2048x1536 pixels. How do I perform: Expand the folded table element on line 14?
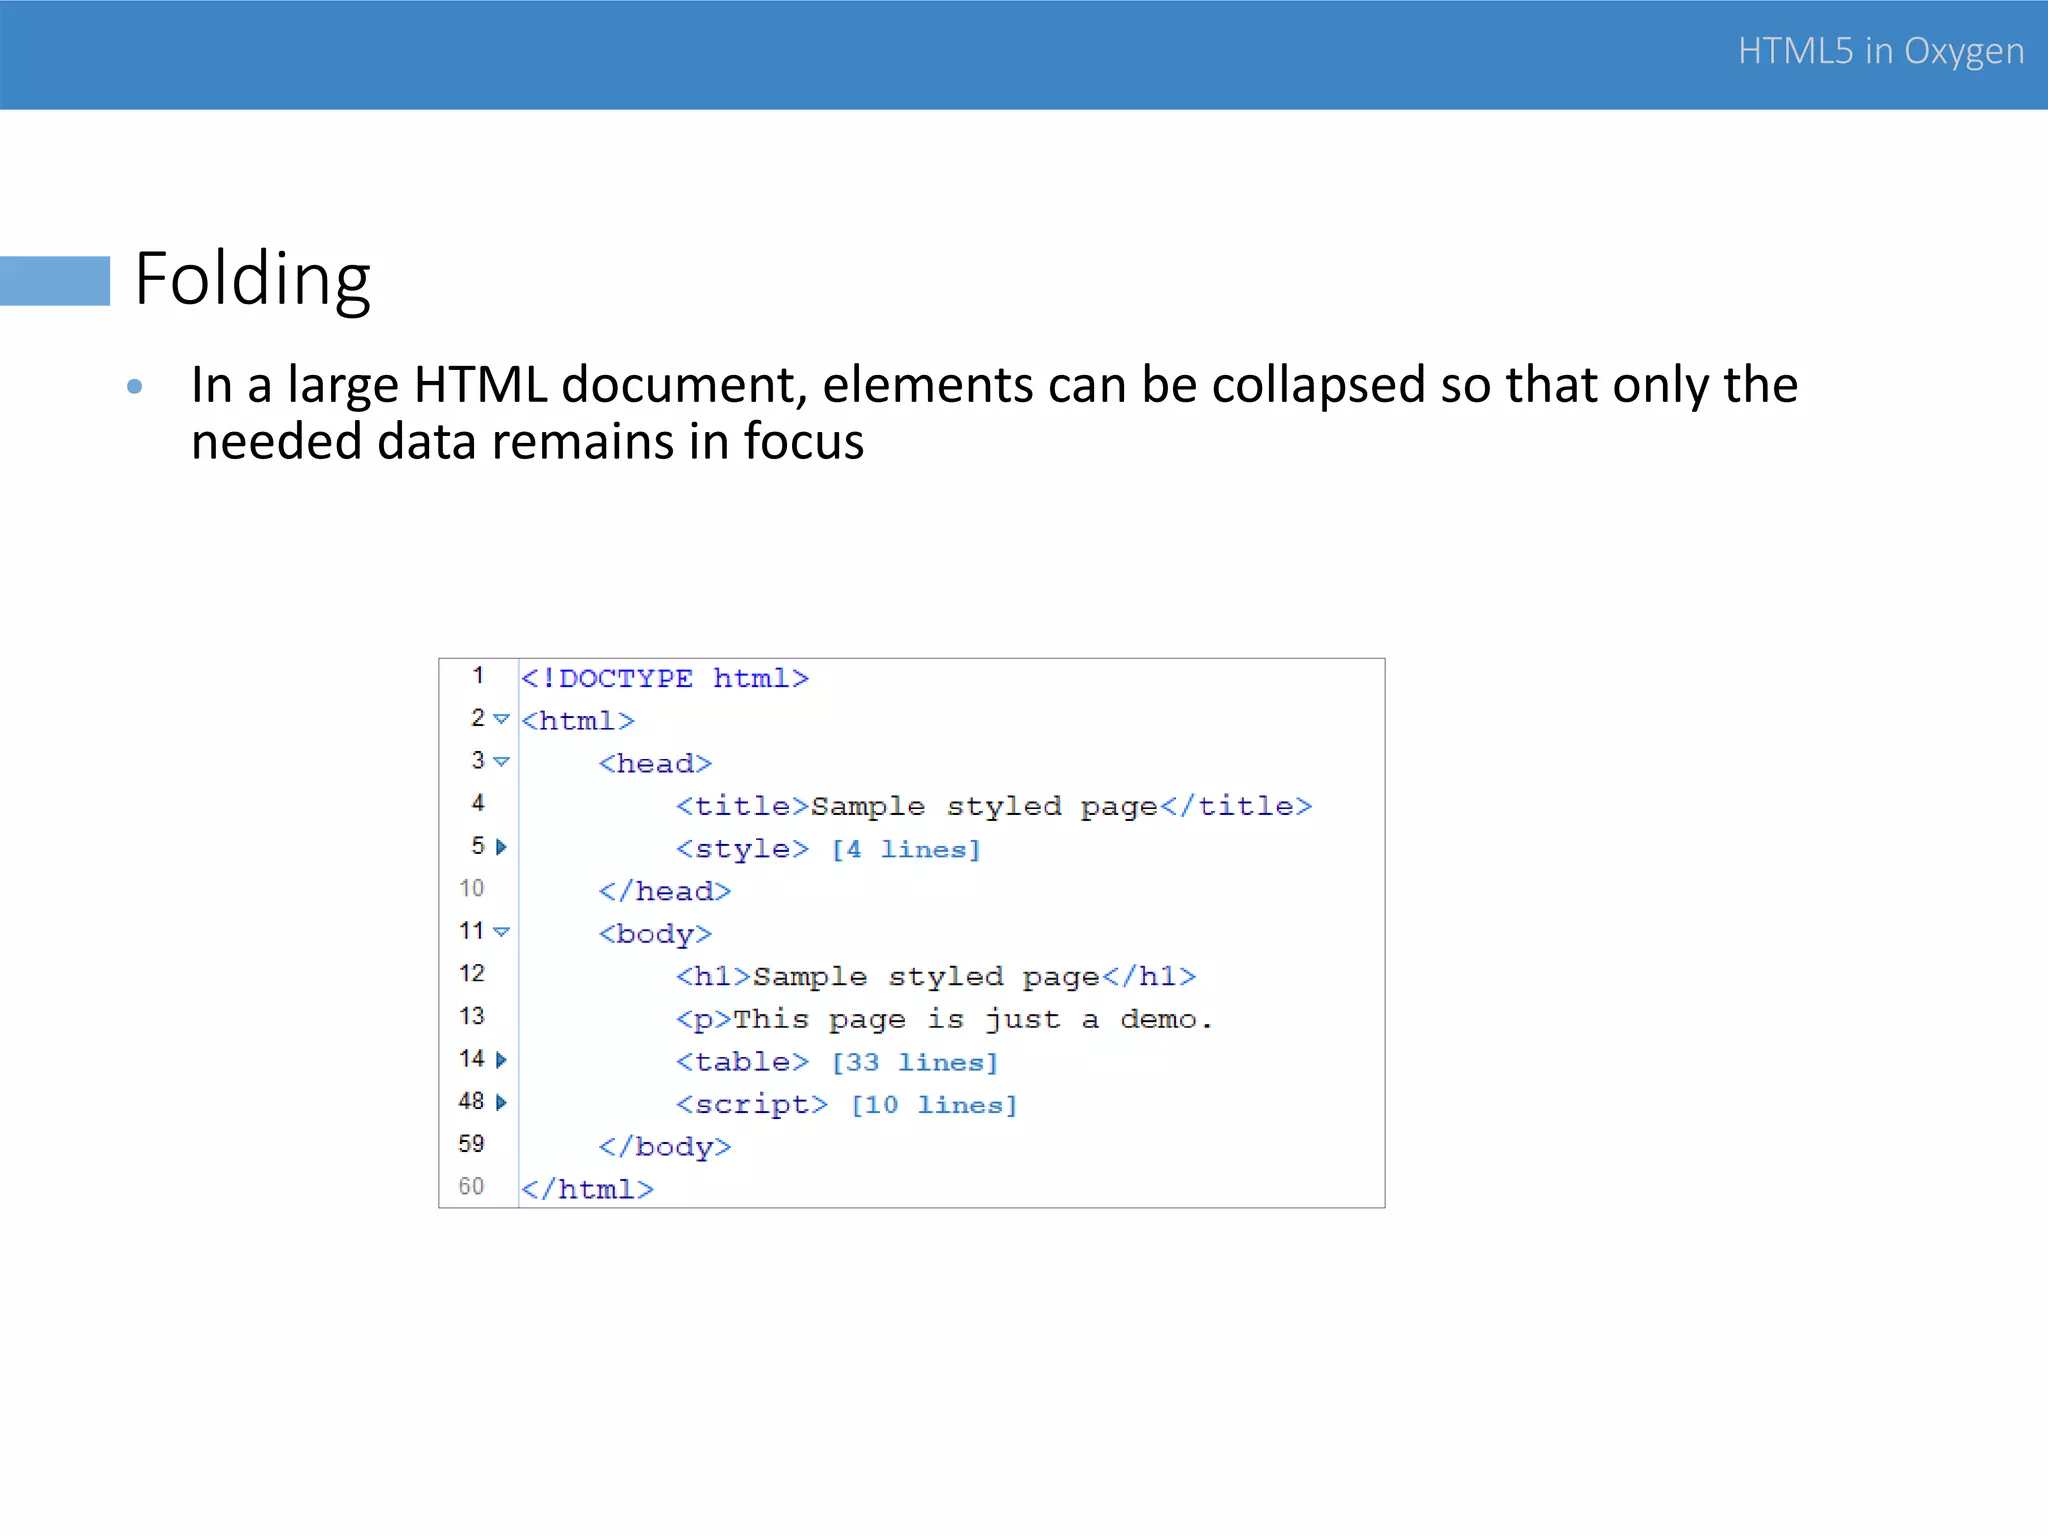click(501, 1060)
